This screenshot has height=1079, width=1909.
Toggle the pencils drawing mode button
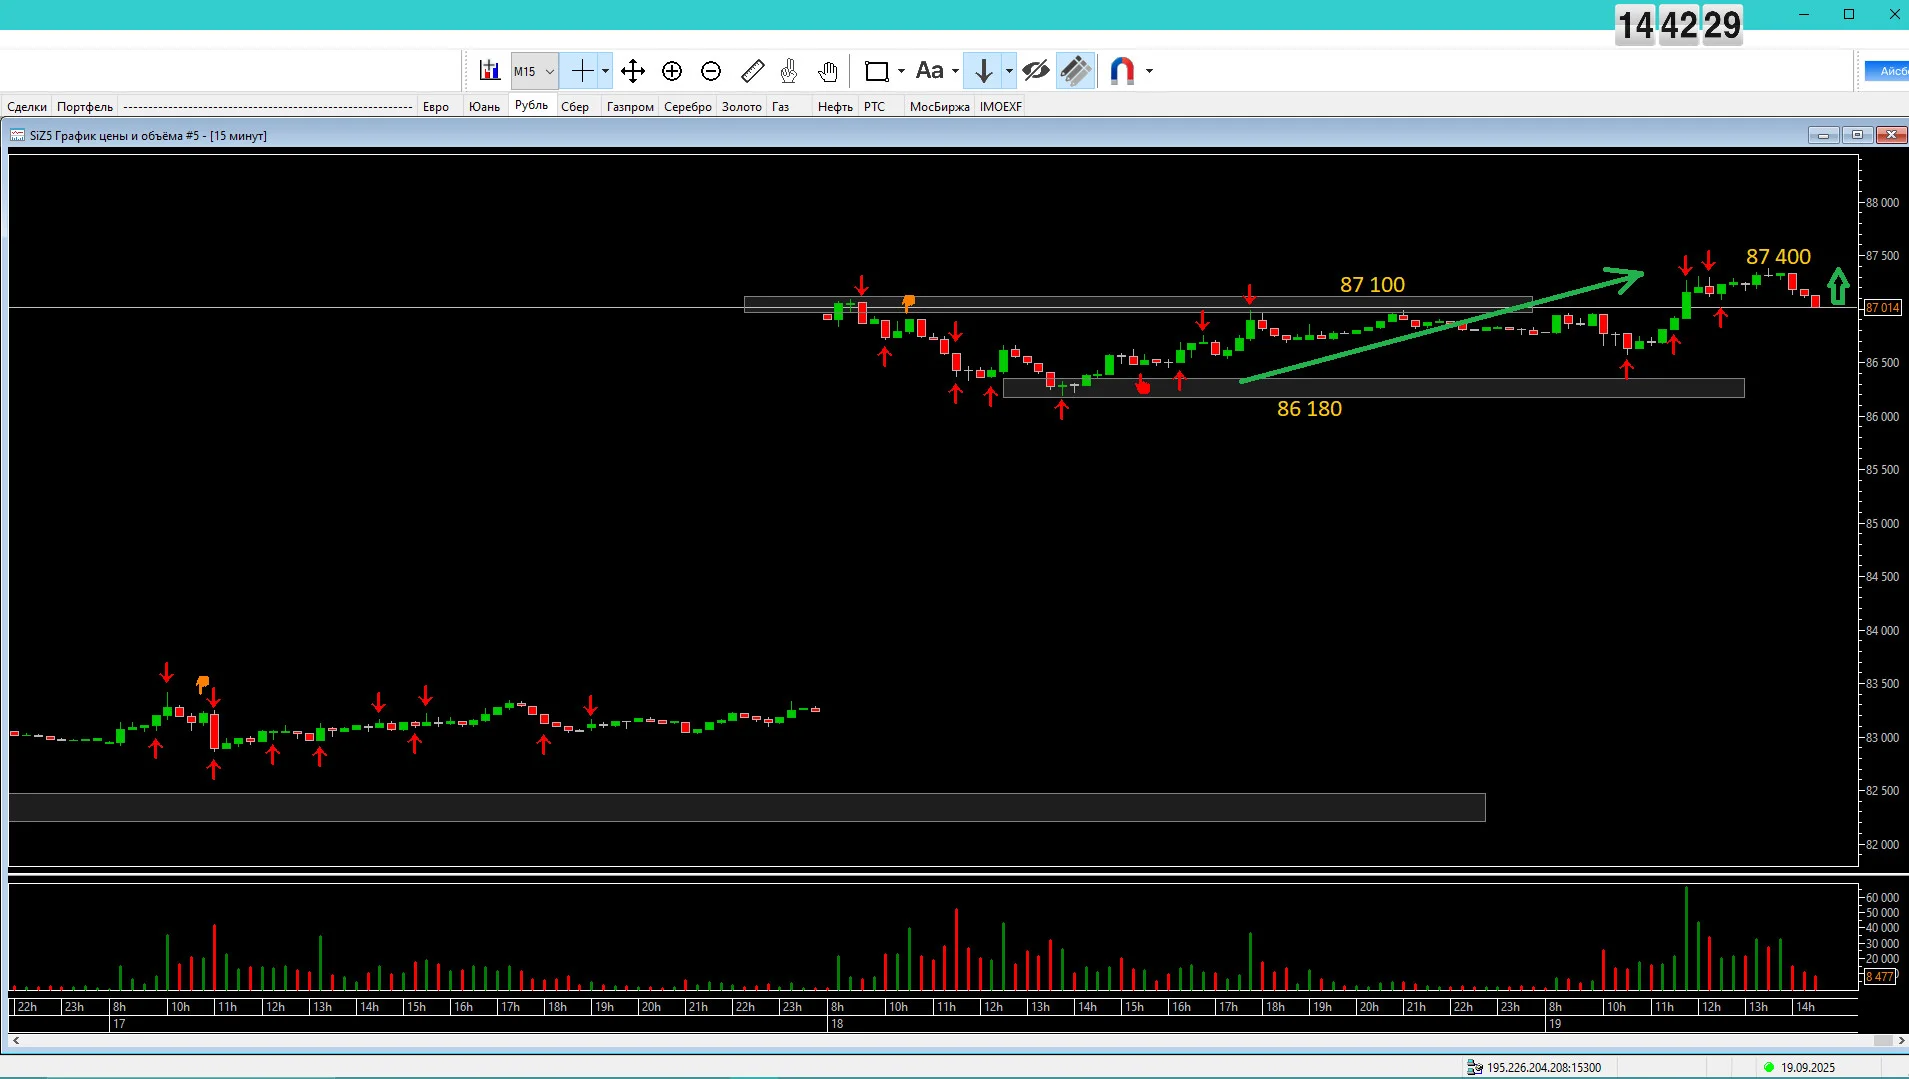[x=1076, y=71]
